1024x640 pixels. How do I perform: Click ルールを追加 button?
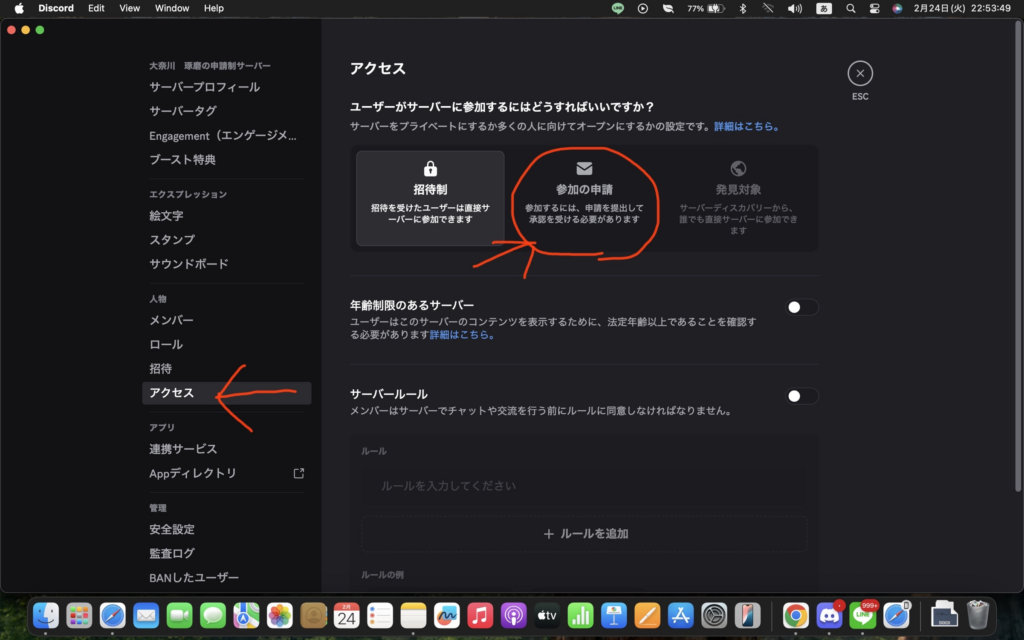pos(584,534)
